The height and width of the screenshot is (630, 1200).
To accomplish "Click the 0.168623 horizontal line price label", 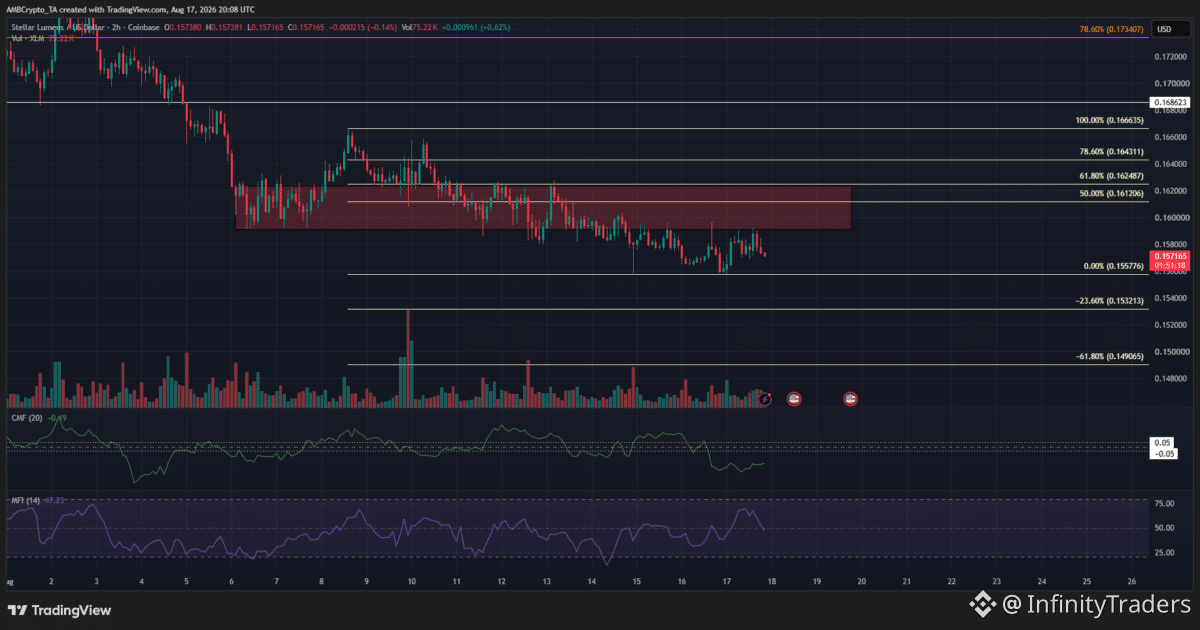I will click(1169, 102).
